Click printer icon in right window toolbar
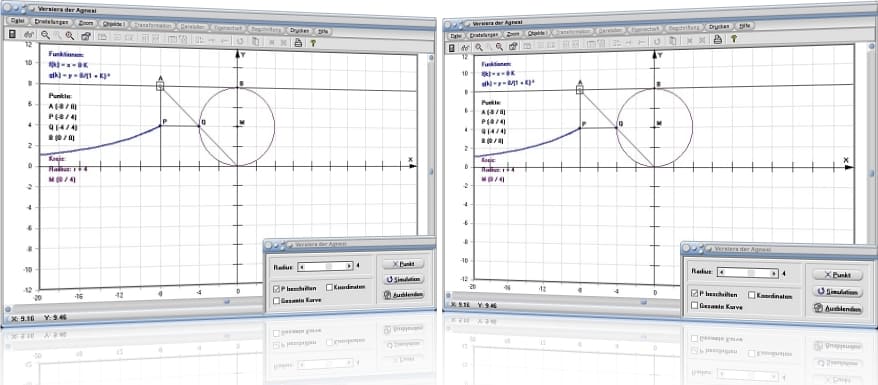Image resolution: width=878 pixels, height=385 pixels. click(x=717, y=39)
